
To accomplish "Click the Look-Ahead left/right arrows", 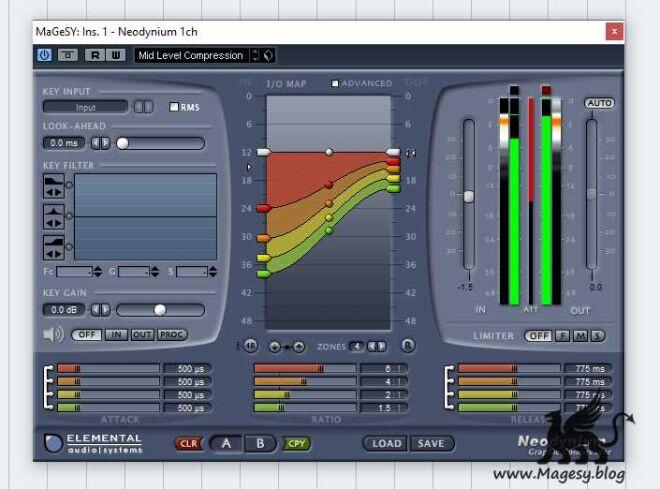I will tap(101, 143).
